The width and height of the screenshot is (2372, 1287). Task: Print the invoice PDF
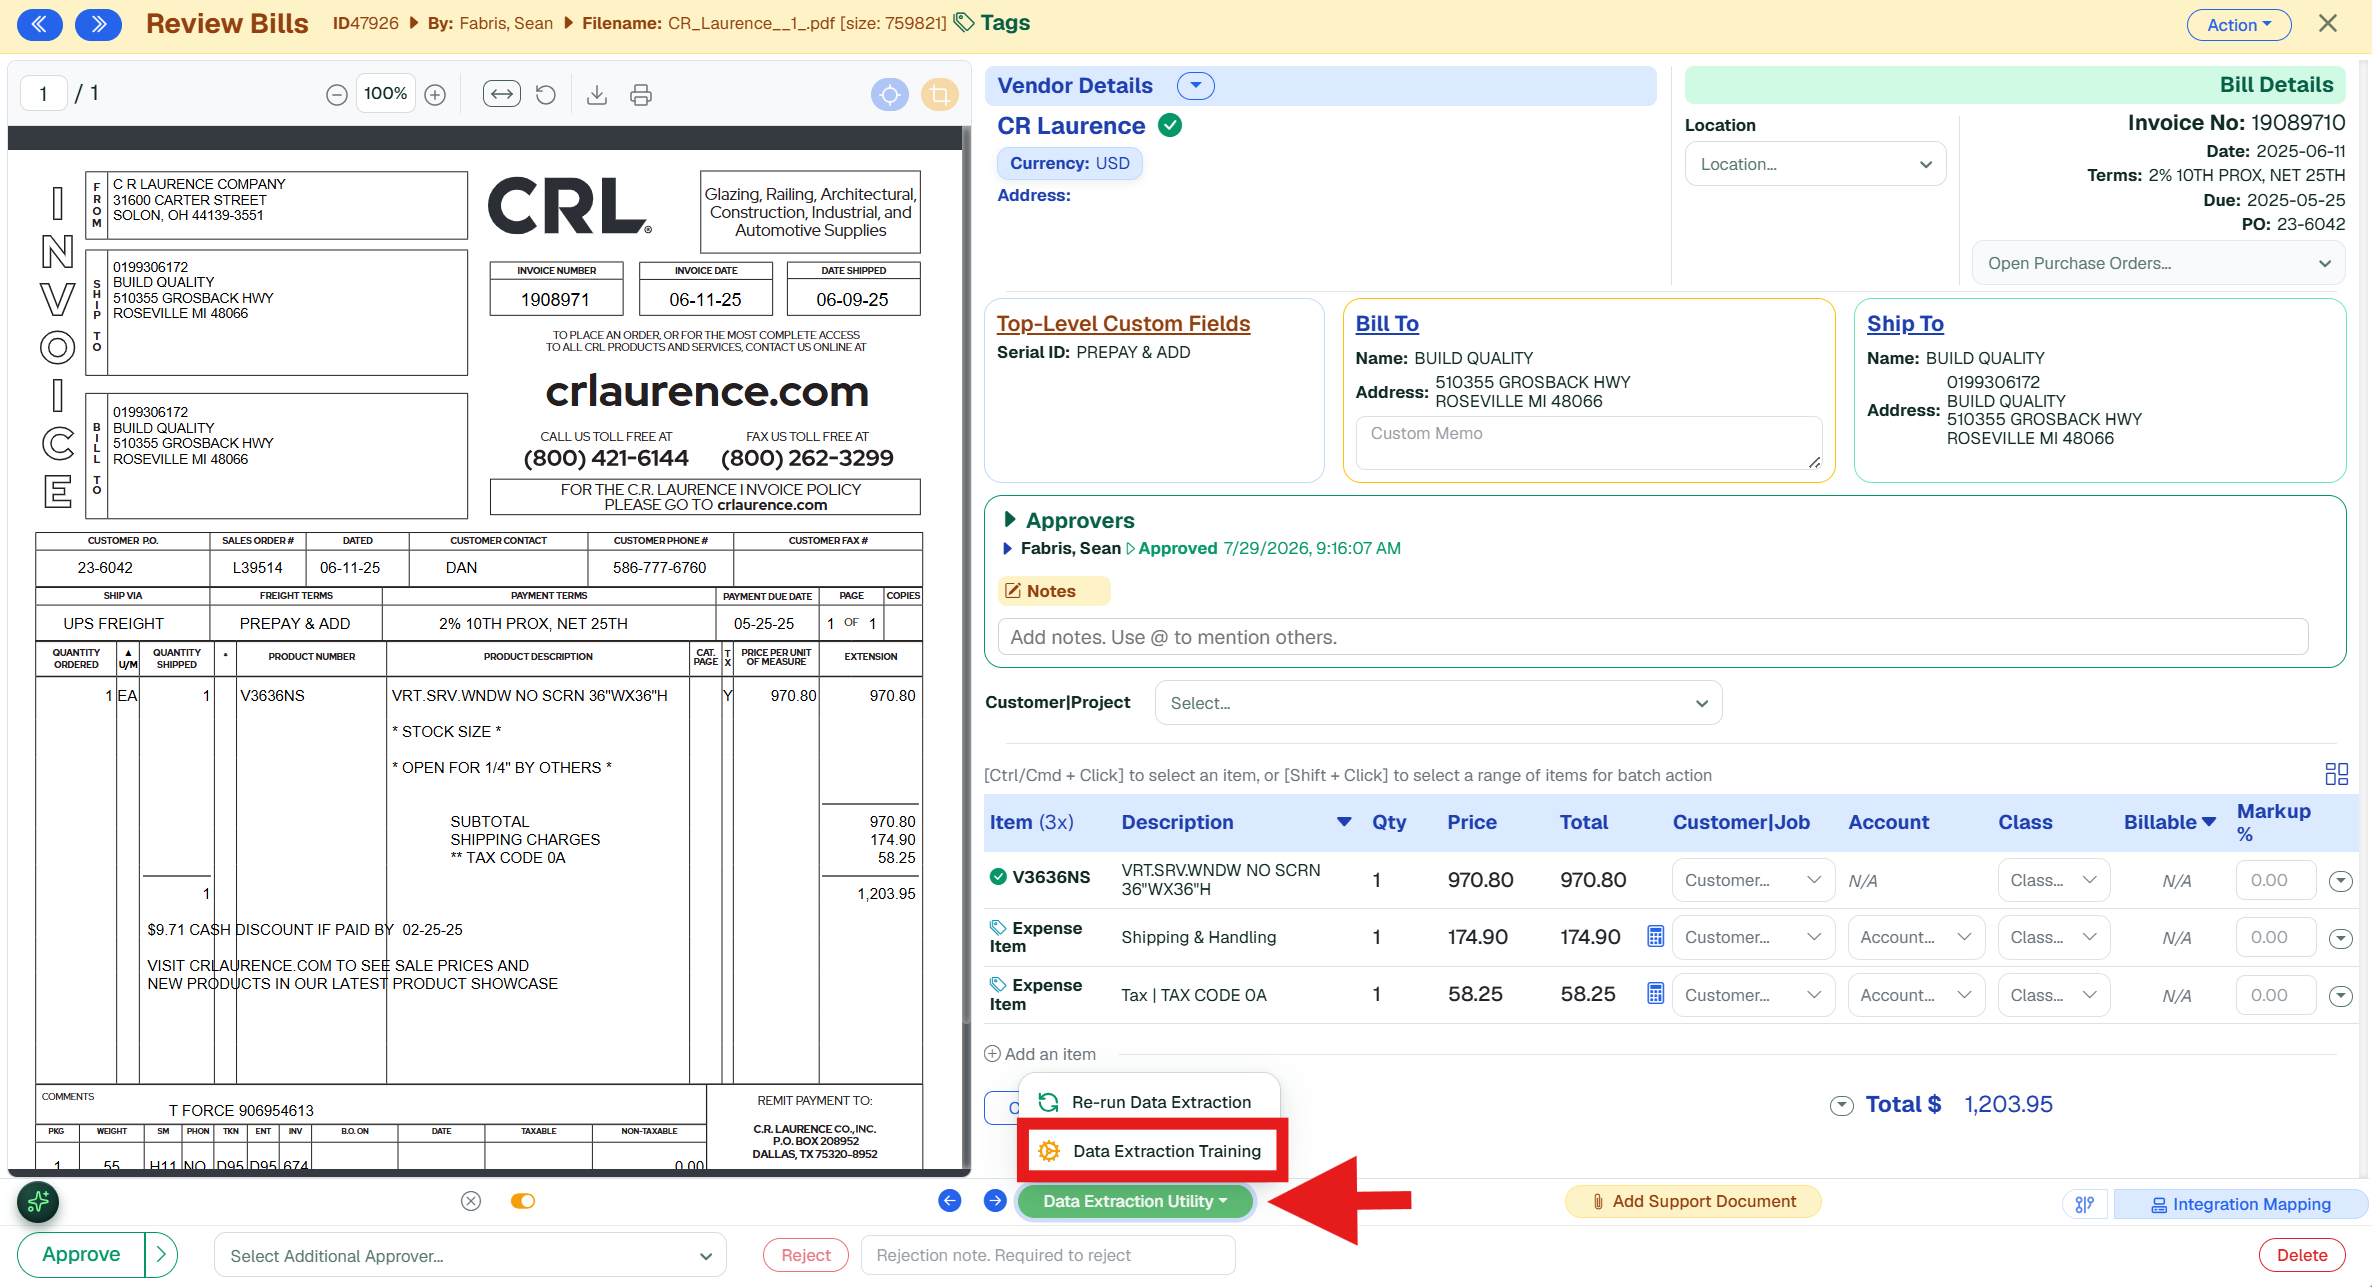(641, 95)
